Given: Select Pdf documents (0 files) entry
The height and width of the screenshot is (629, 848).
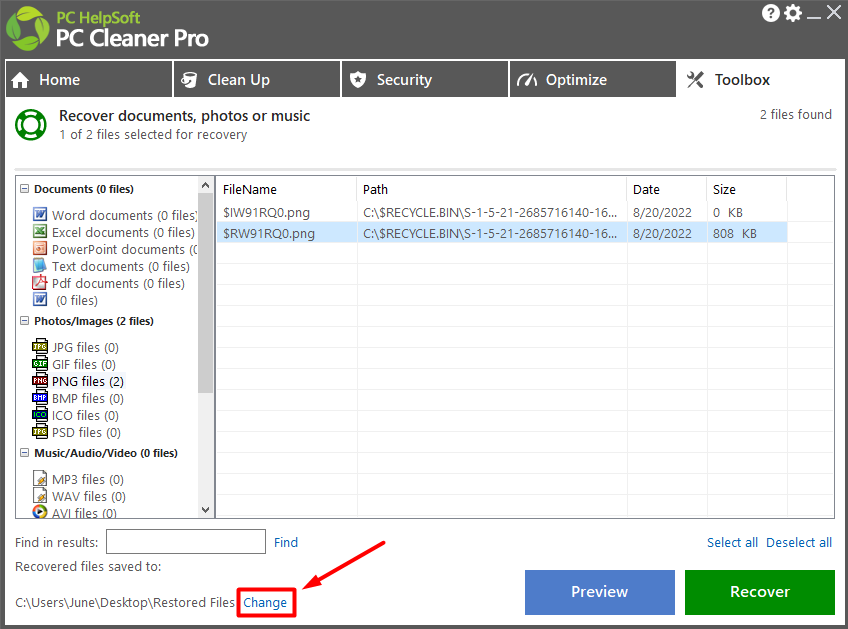Looking at the screenshot, I should point(118,283).
